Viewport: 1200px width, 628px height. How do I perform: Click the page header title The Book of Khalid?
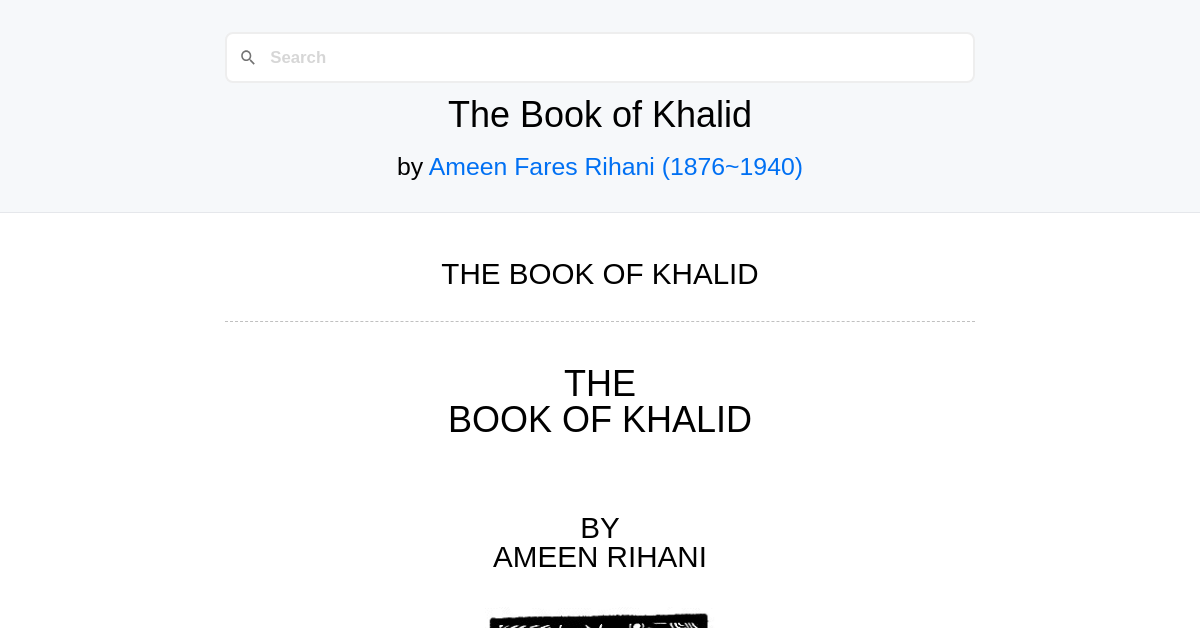pos(600,114)
